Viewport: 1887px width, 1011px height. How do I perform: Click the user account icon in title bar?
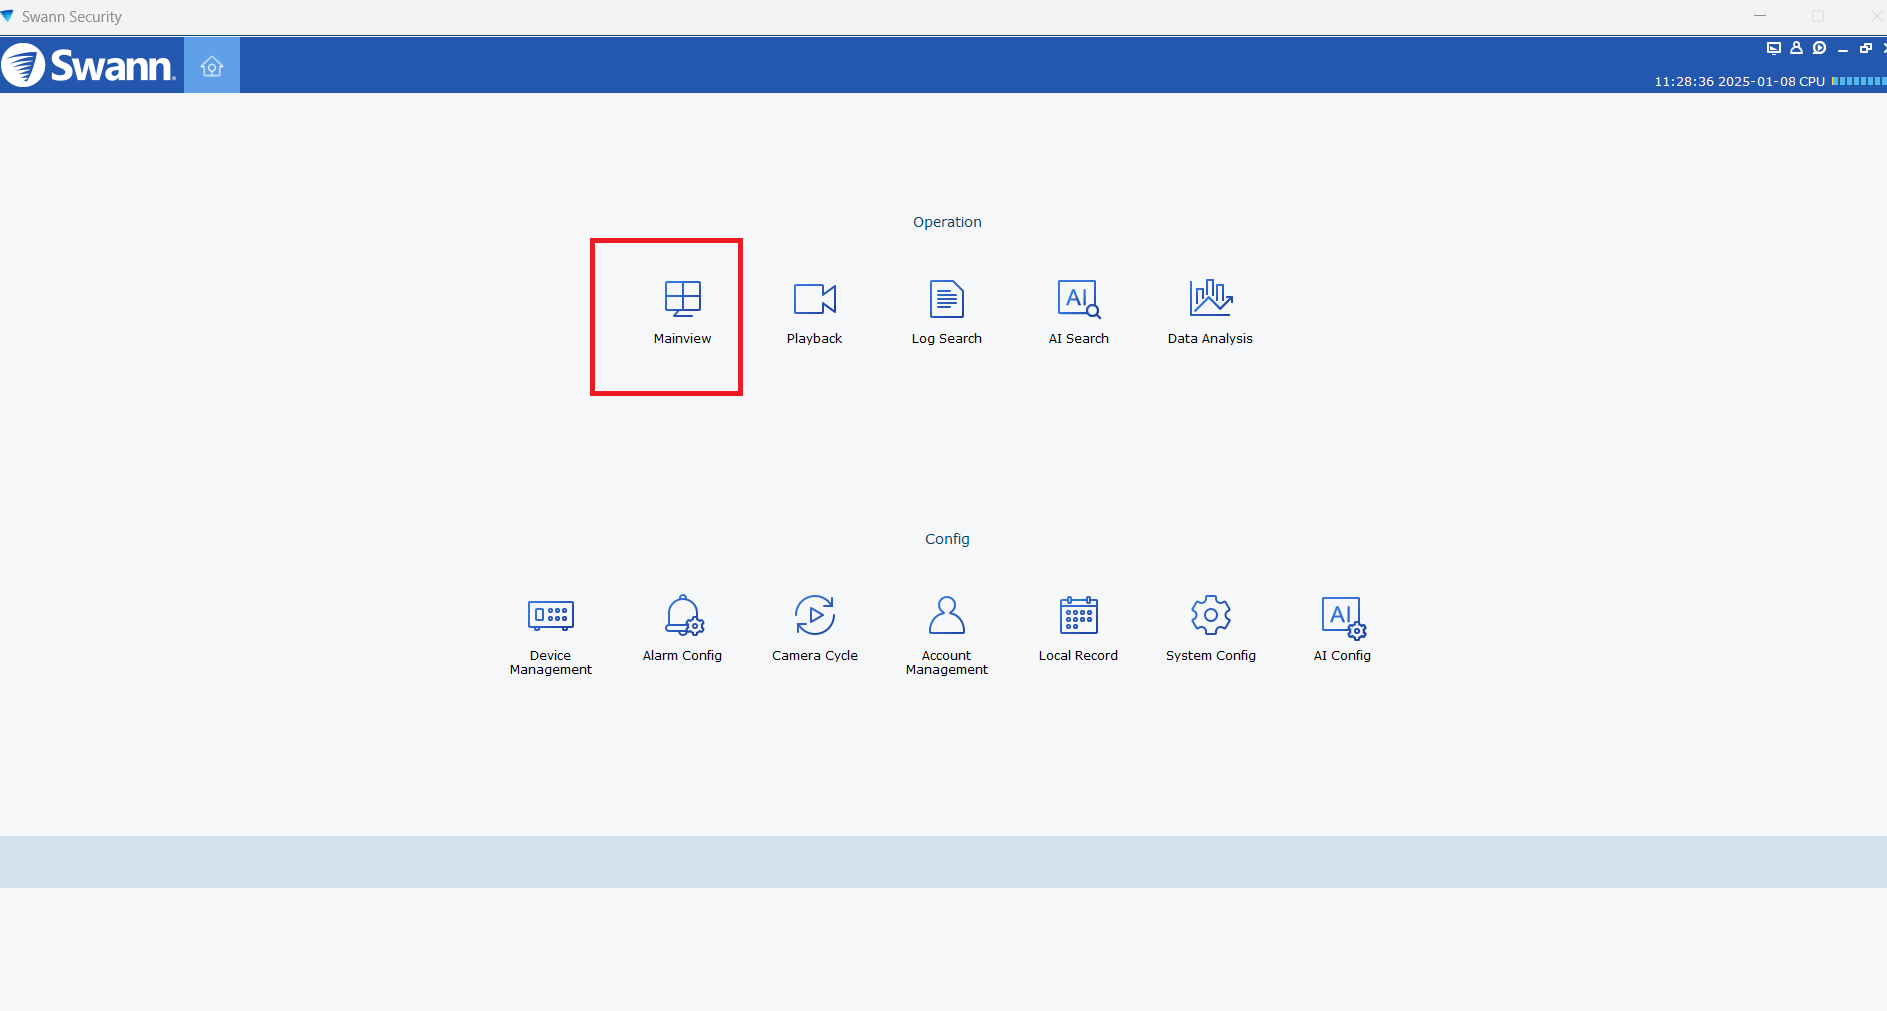pos(1796,47)
